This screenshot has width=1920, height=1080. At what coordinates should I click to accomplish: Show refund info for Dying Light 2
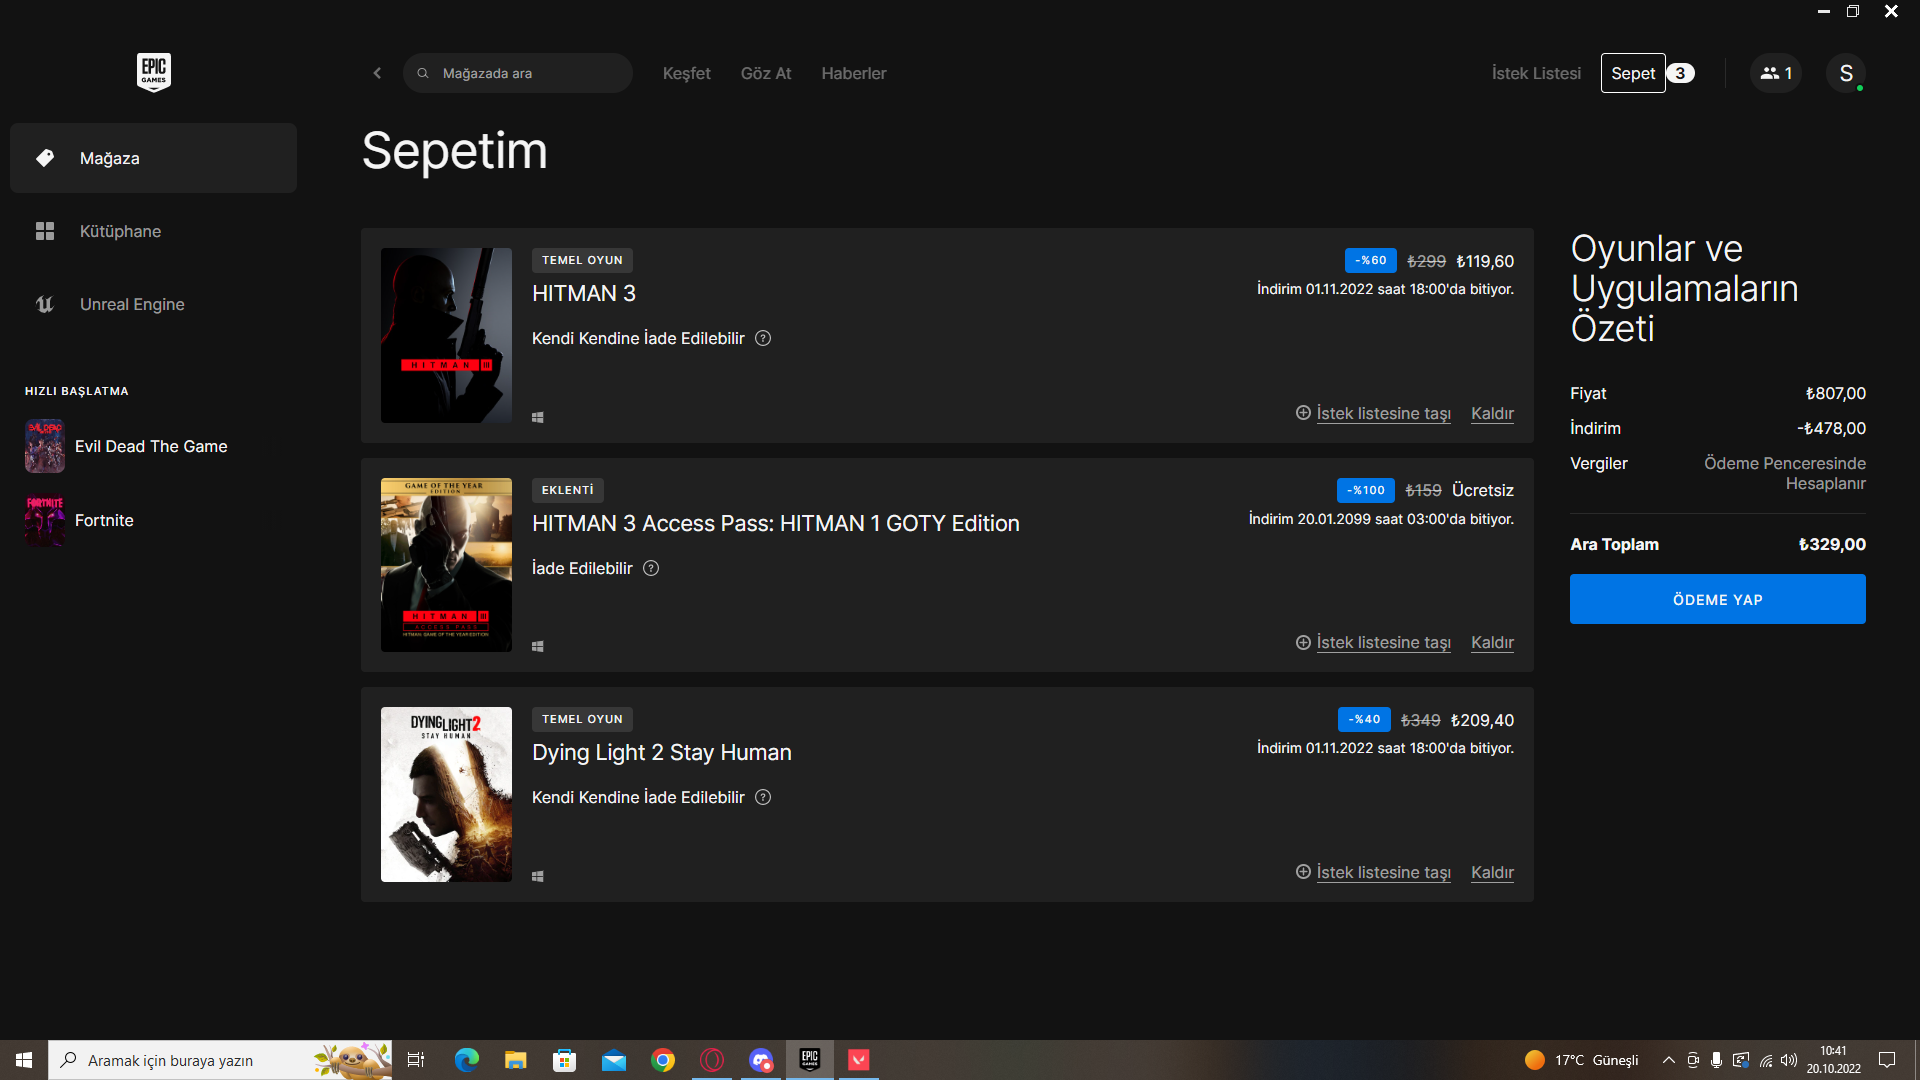[763, 797]
